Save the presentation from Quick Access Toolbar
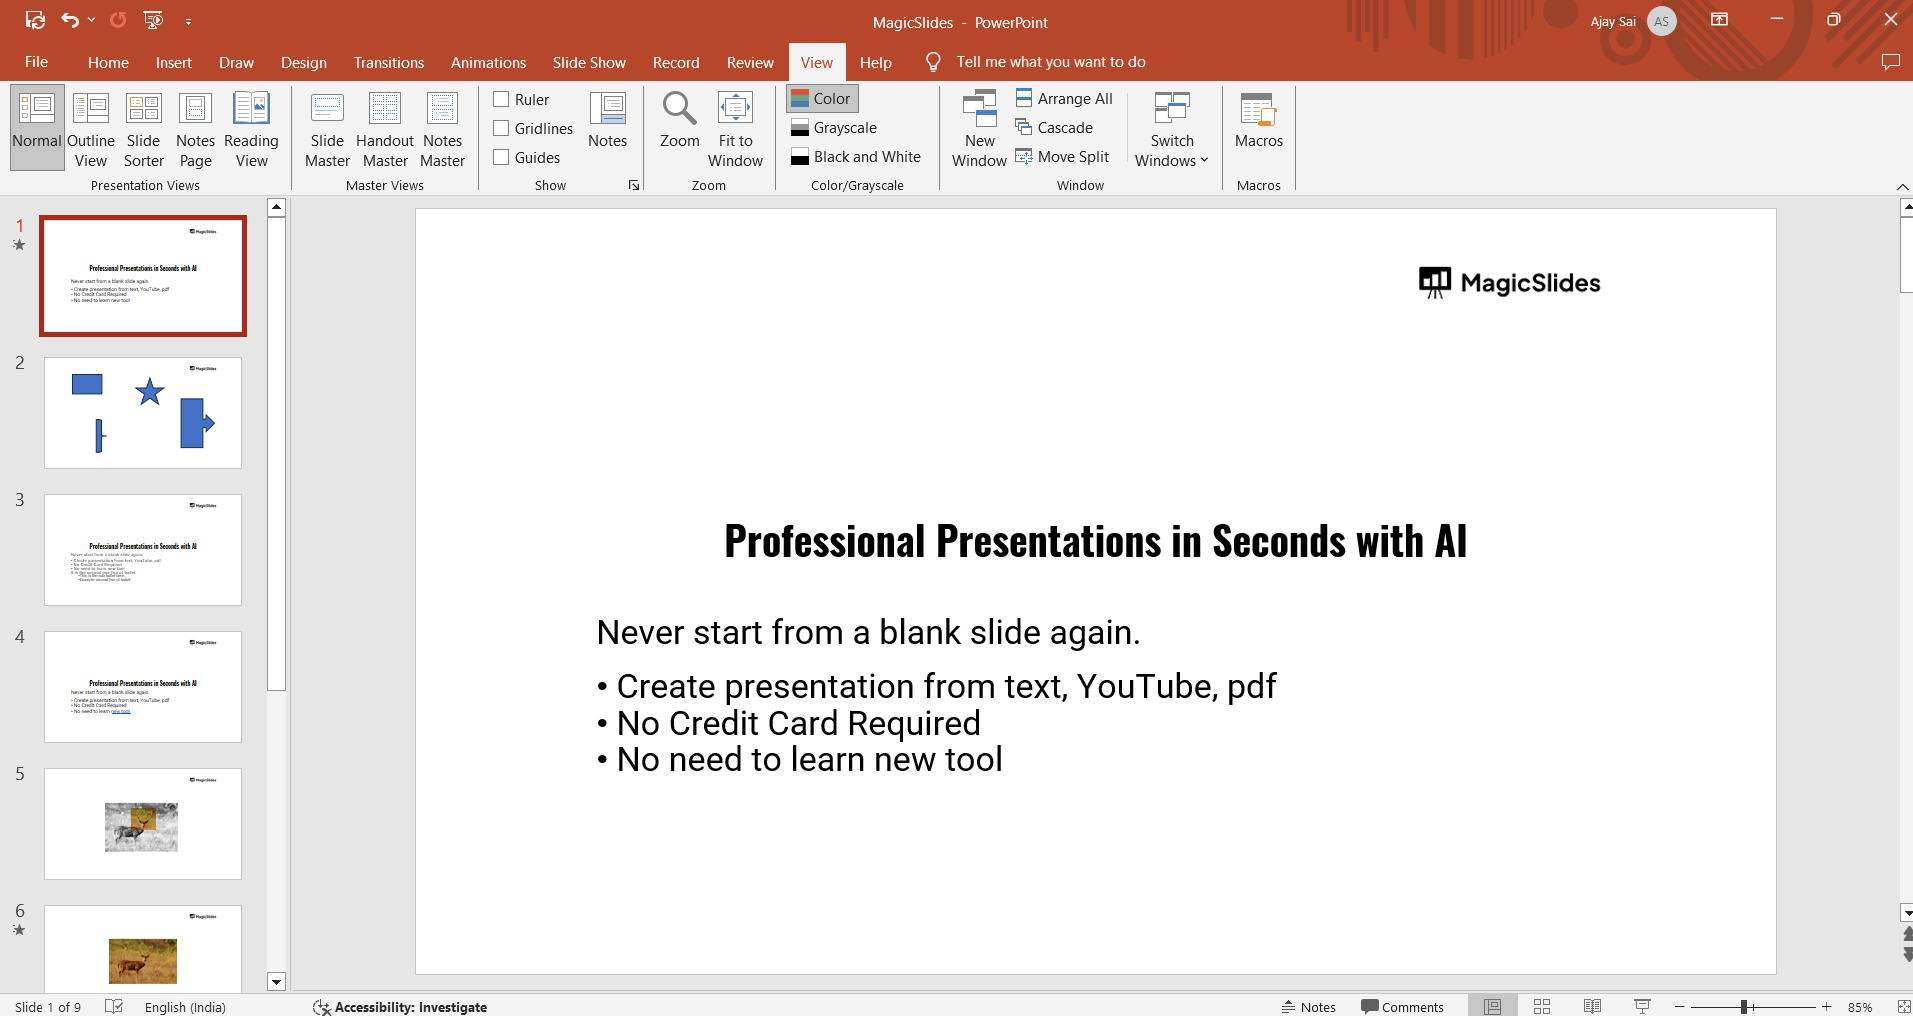This screenshot has width=1913, height=1016. click(35, 20)
